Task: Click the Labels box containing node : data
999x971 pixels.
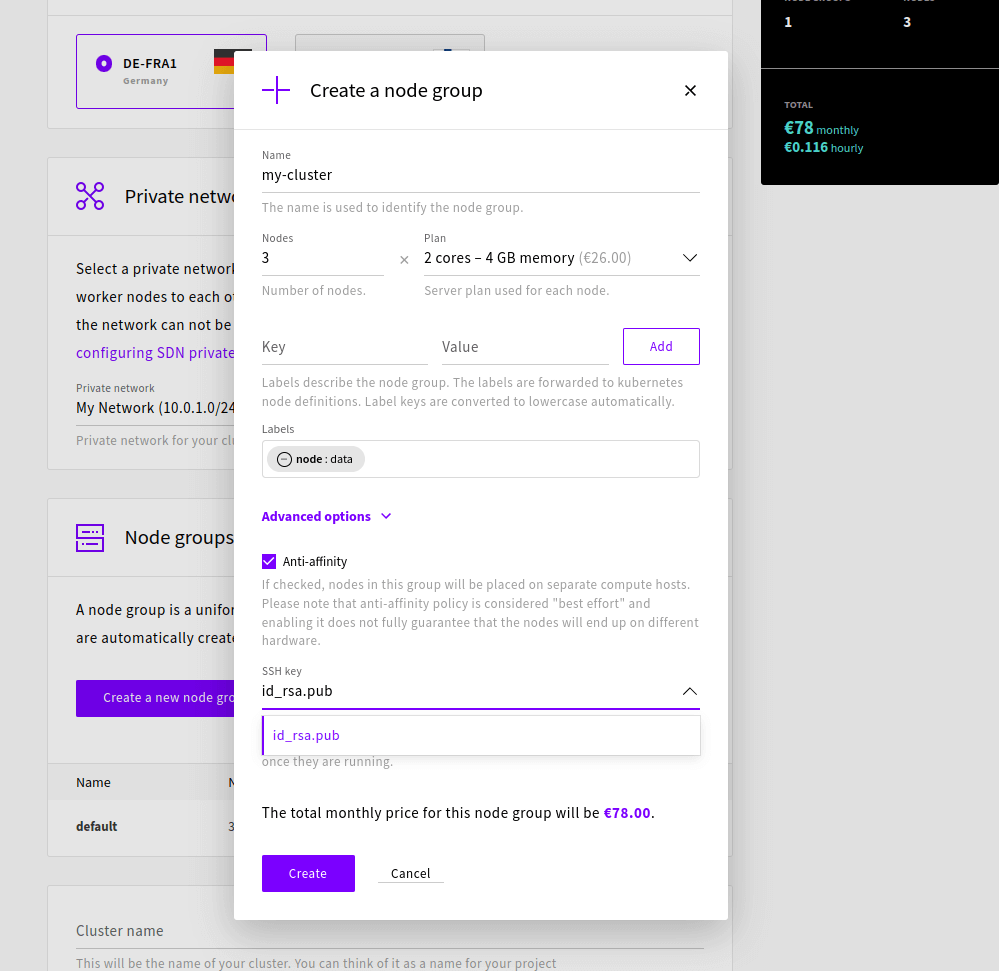Action: pyautogui.click(x=480, y=459)
